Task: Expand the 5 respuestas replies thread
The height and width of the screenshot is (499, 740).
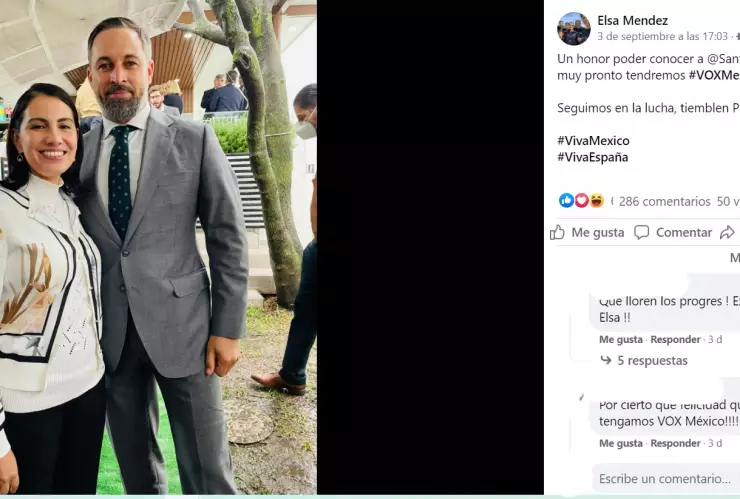Action: [651, 361]
